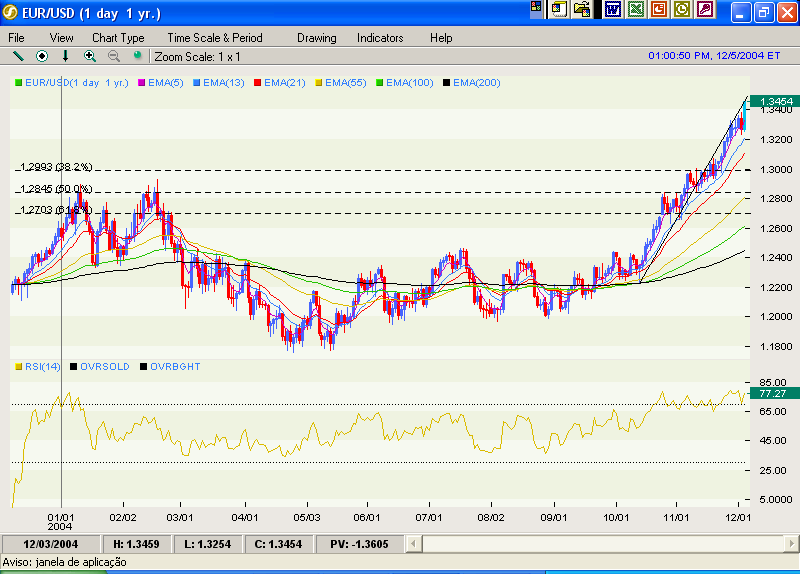Click the OVRBGHT legend label
The width and height of the screenshot is (800, 574).
pos(175,367)
